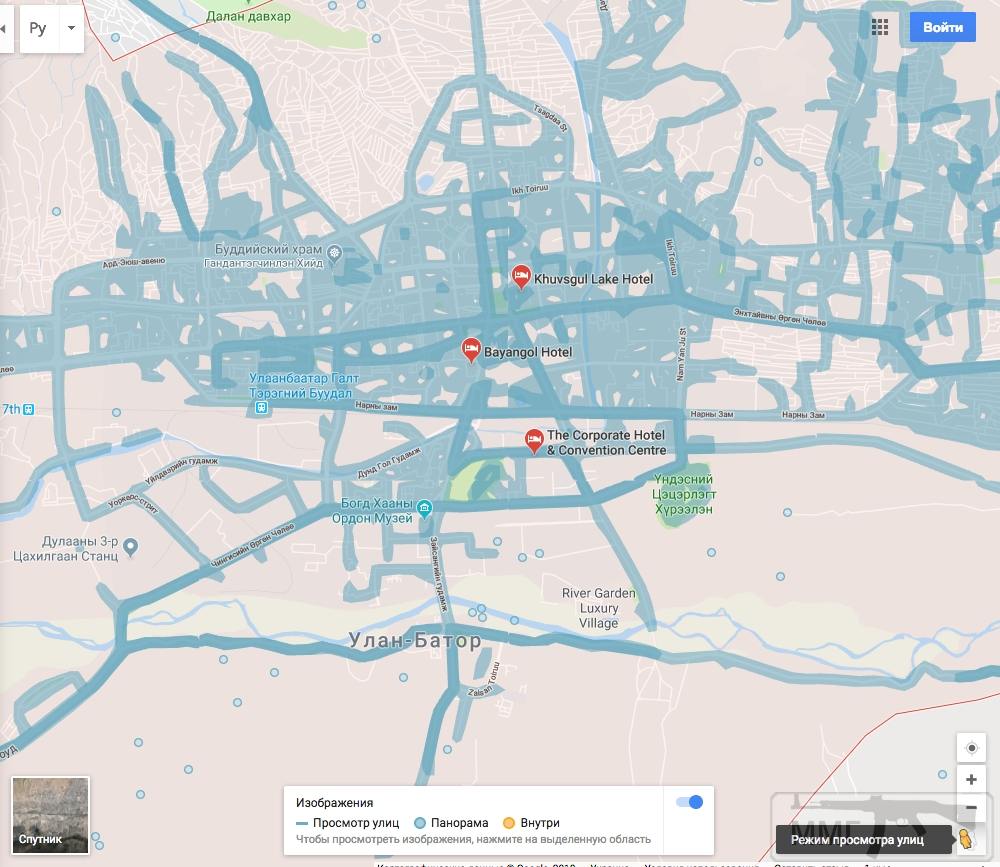Collapse the side panel with the left arrow
The height and width of the screenshot is (867, 1000).
click(3, 28)
